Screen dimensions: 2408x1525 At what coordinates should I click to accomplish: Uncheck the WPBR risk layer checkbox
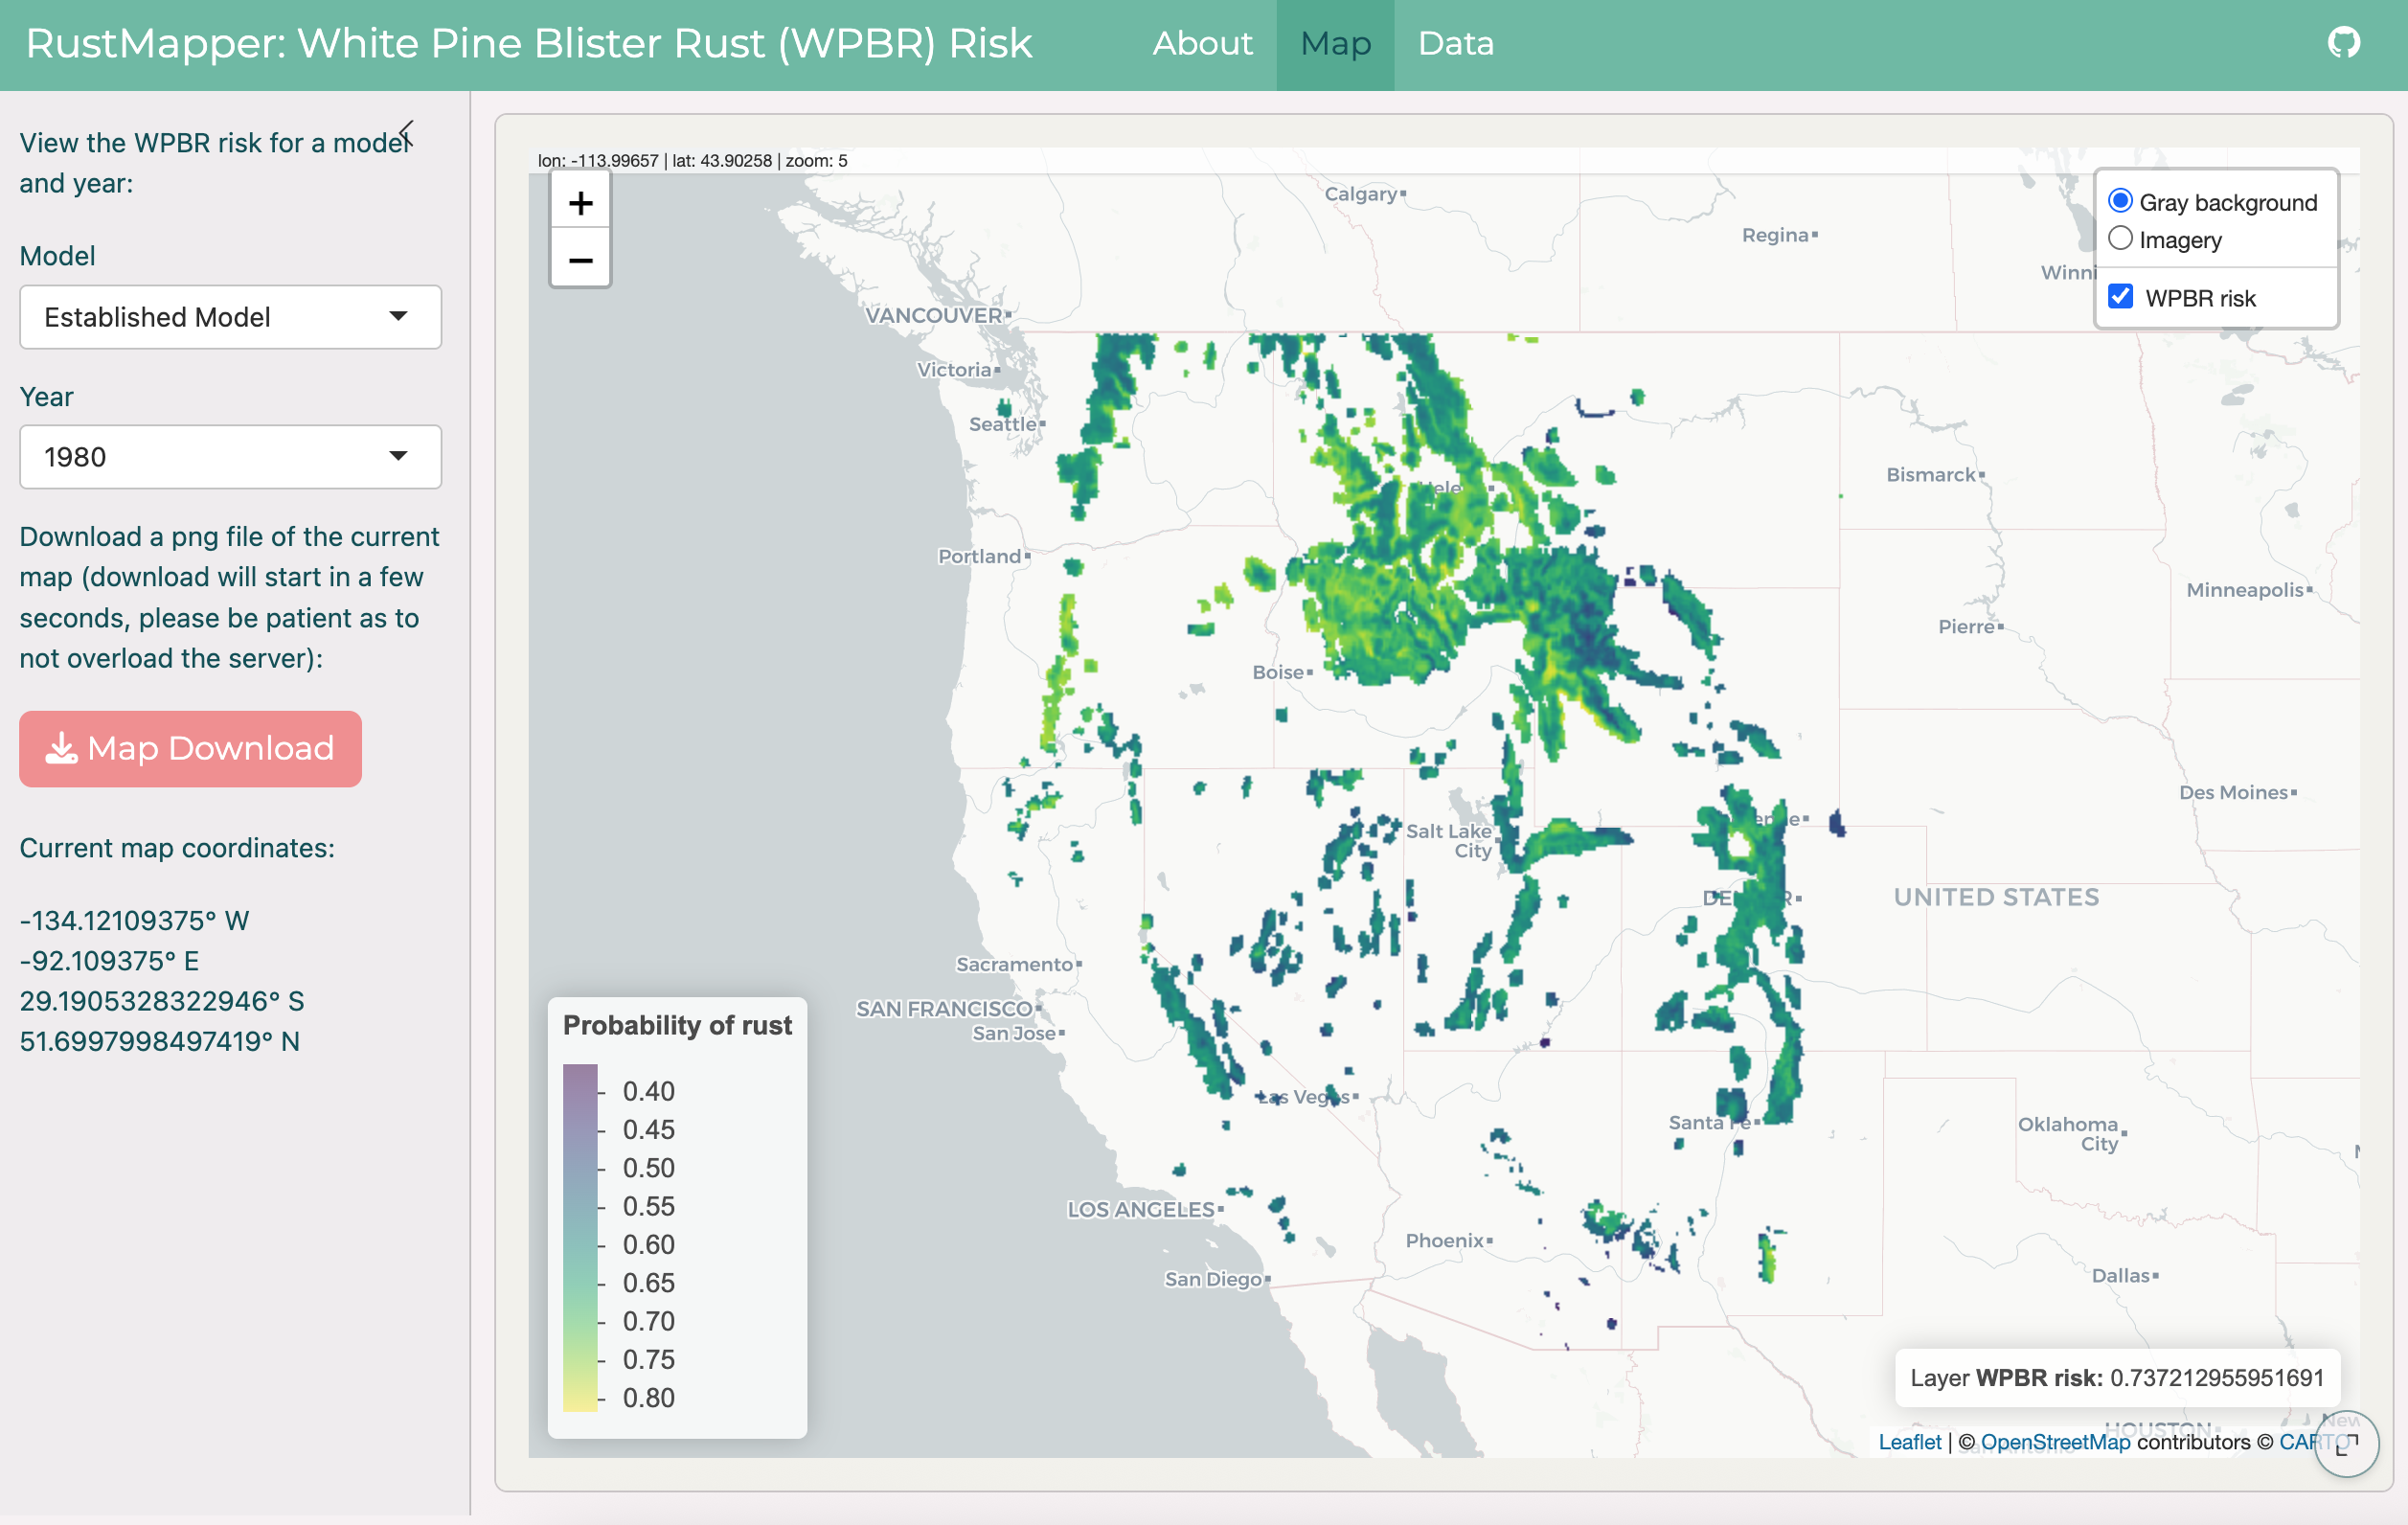(2120, 297)
